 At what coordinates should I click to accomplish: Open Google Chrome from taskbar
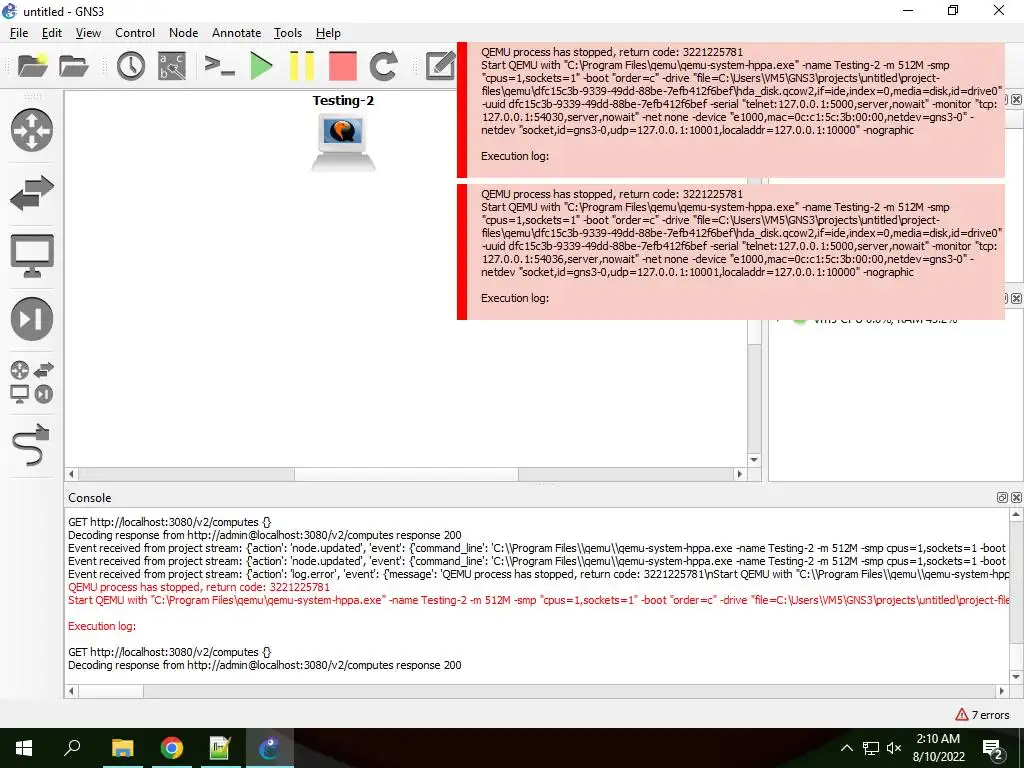(x=172, y=748)
